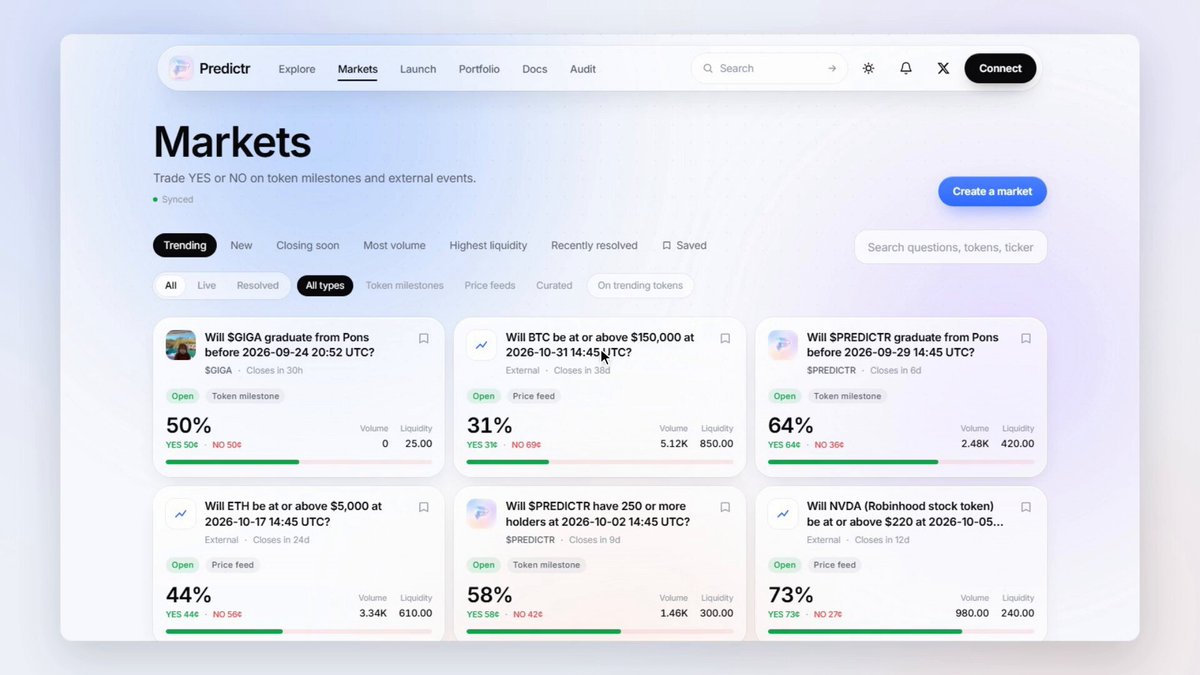Open Will BTC be at or above $150,000 title
1200x675 pixels.
[600, 345]
